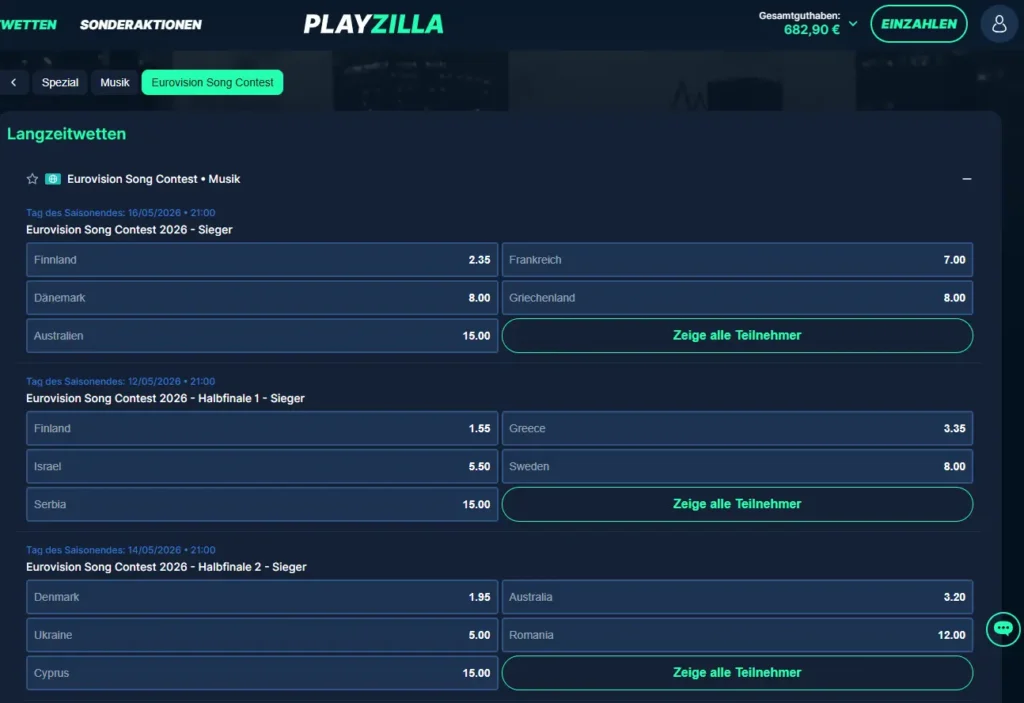The height and width of the screenshot is (703, 1024).
Task: Click the Eurovision Song Contest 2026 - Sieger title
Action: (x=129, y=229)
